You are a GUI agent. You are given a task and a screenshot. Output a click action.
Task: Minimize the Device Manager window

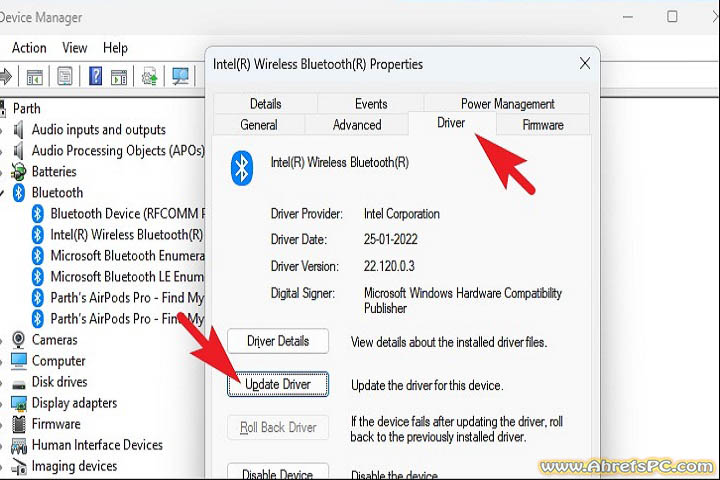[x=628, y=17]
